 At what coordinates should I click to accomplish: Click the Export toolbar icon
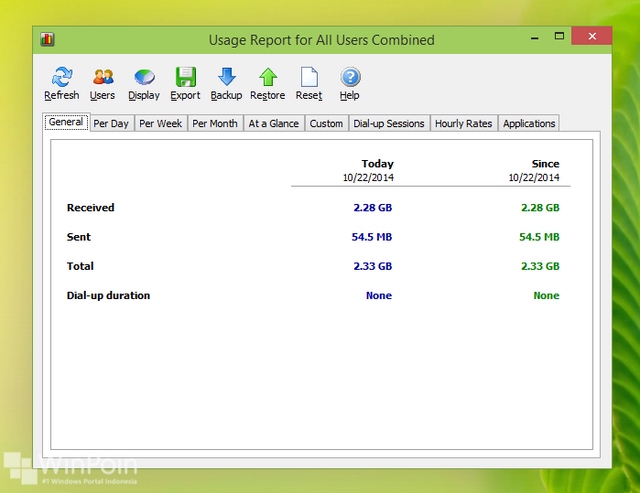[185, 78]
